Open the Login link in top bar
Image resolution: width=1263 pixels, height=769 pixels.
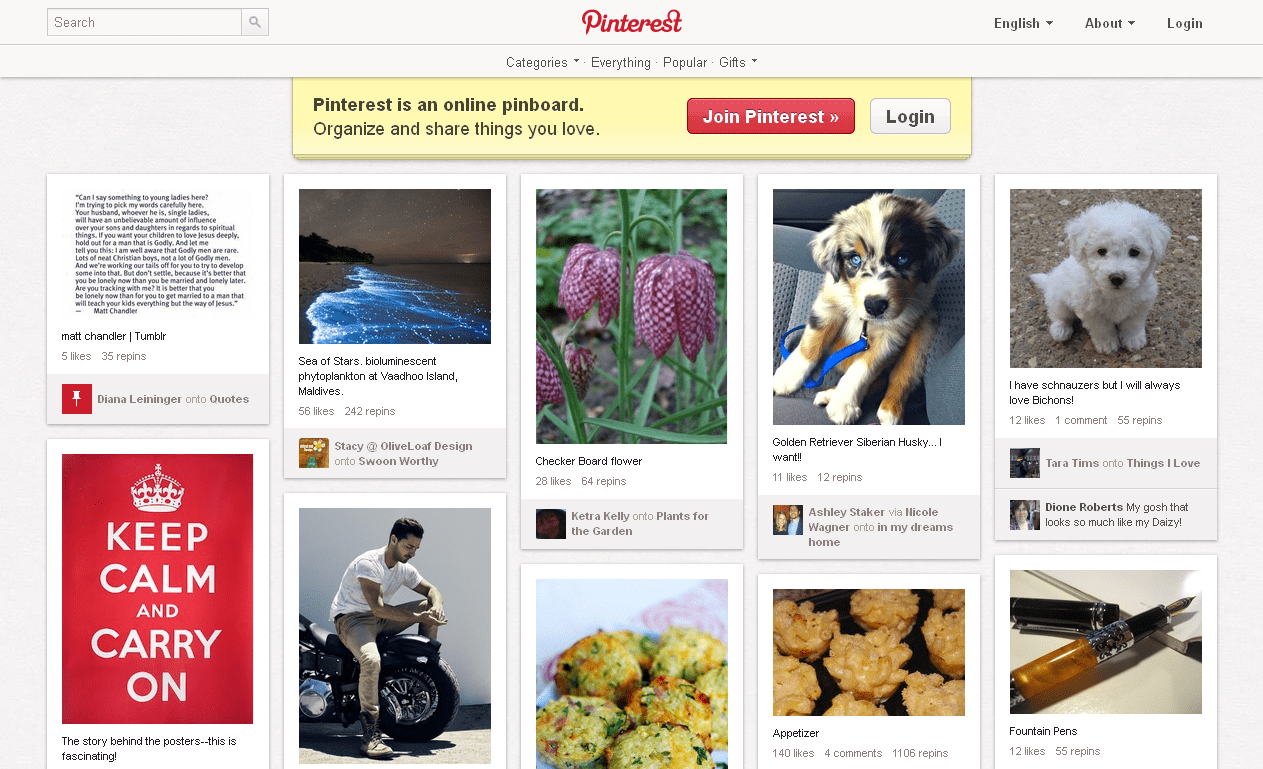click(1184, 23)
